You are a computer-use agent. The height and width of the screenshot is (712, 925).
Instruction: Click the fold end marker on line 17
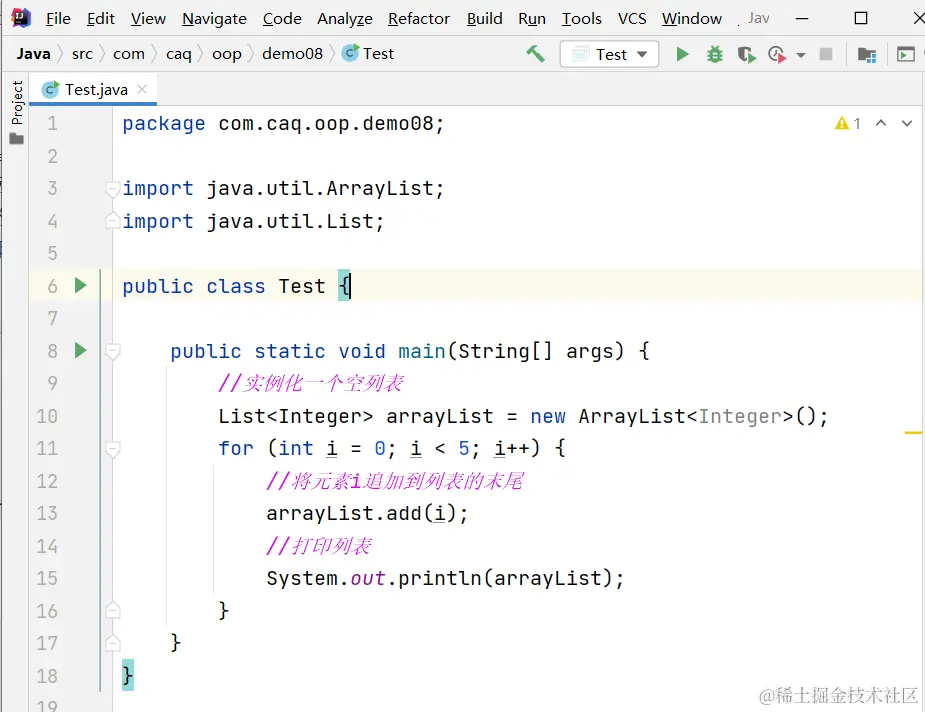[x=112, y=643]
